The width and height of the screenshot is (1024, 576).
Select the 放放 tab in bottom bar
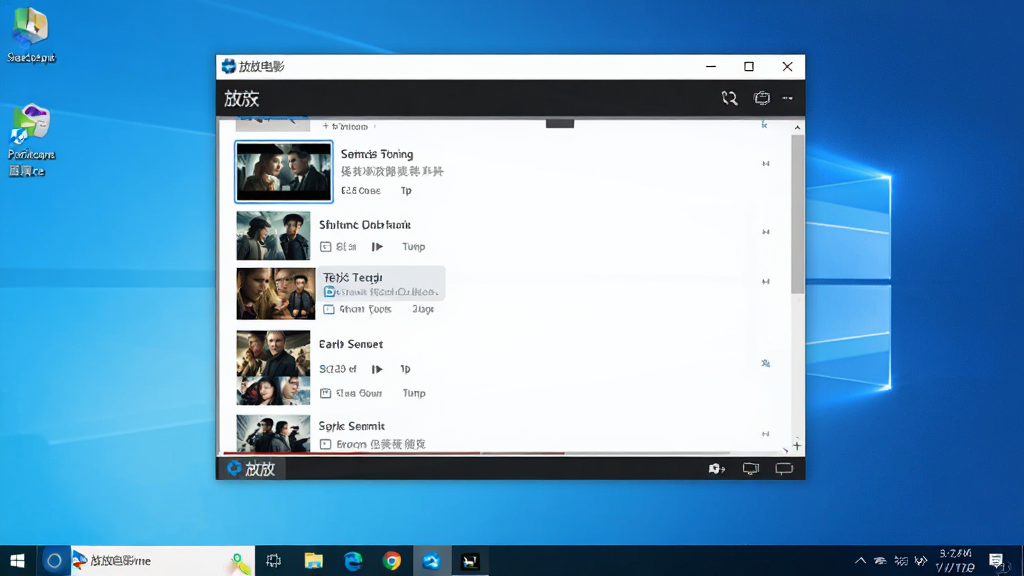pyautogui.click(x=251, y=468)
